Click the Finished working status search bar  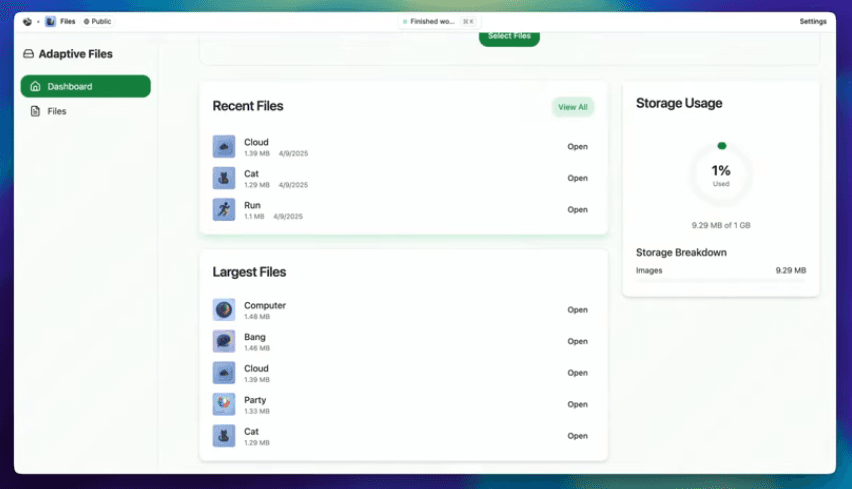[x=439, y=21]
